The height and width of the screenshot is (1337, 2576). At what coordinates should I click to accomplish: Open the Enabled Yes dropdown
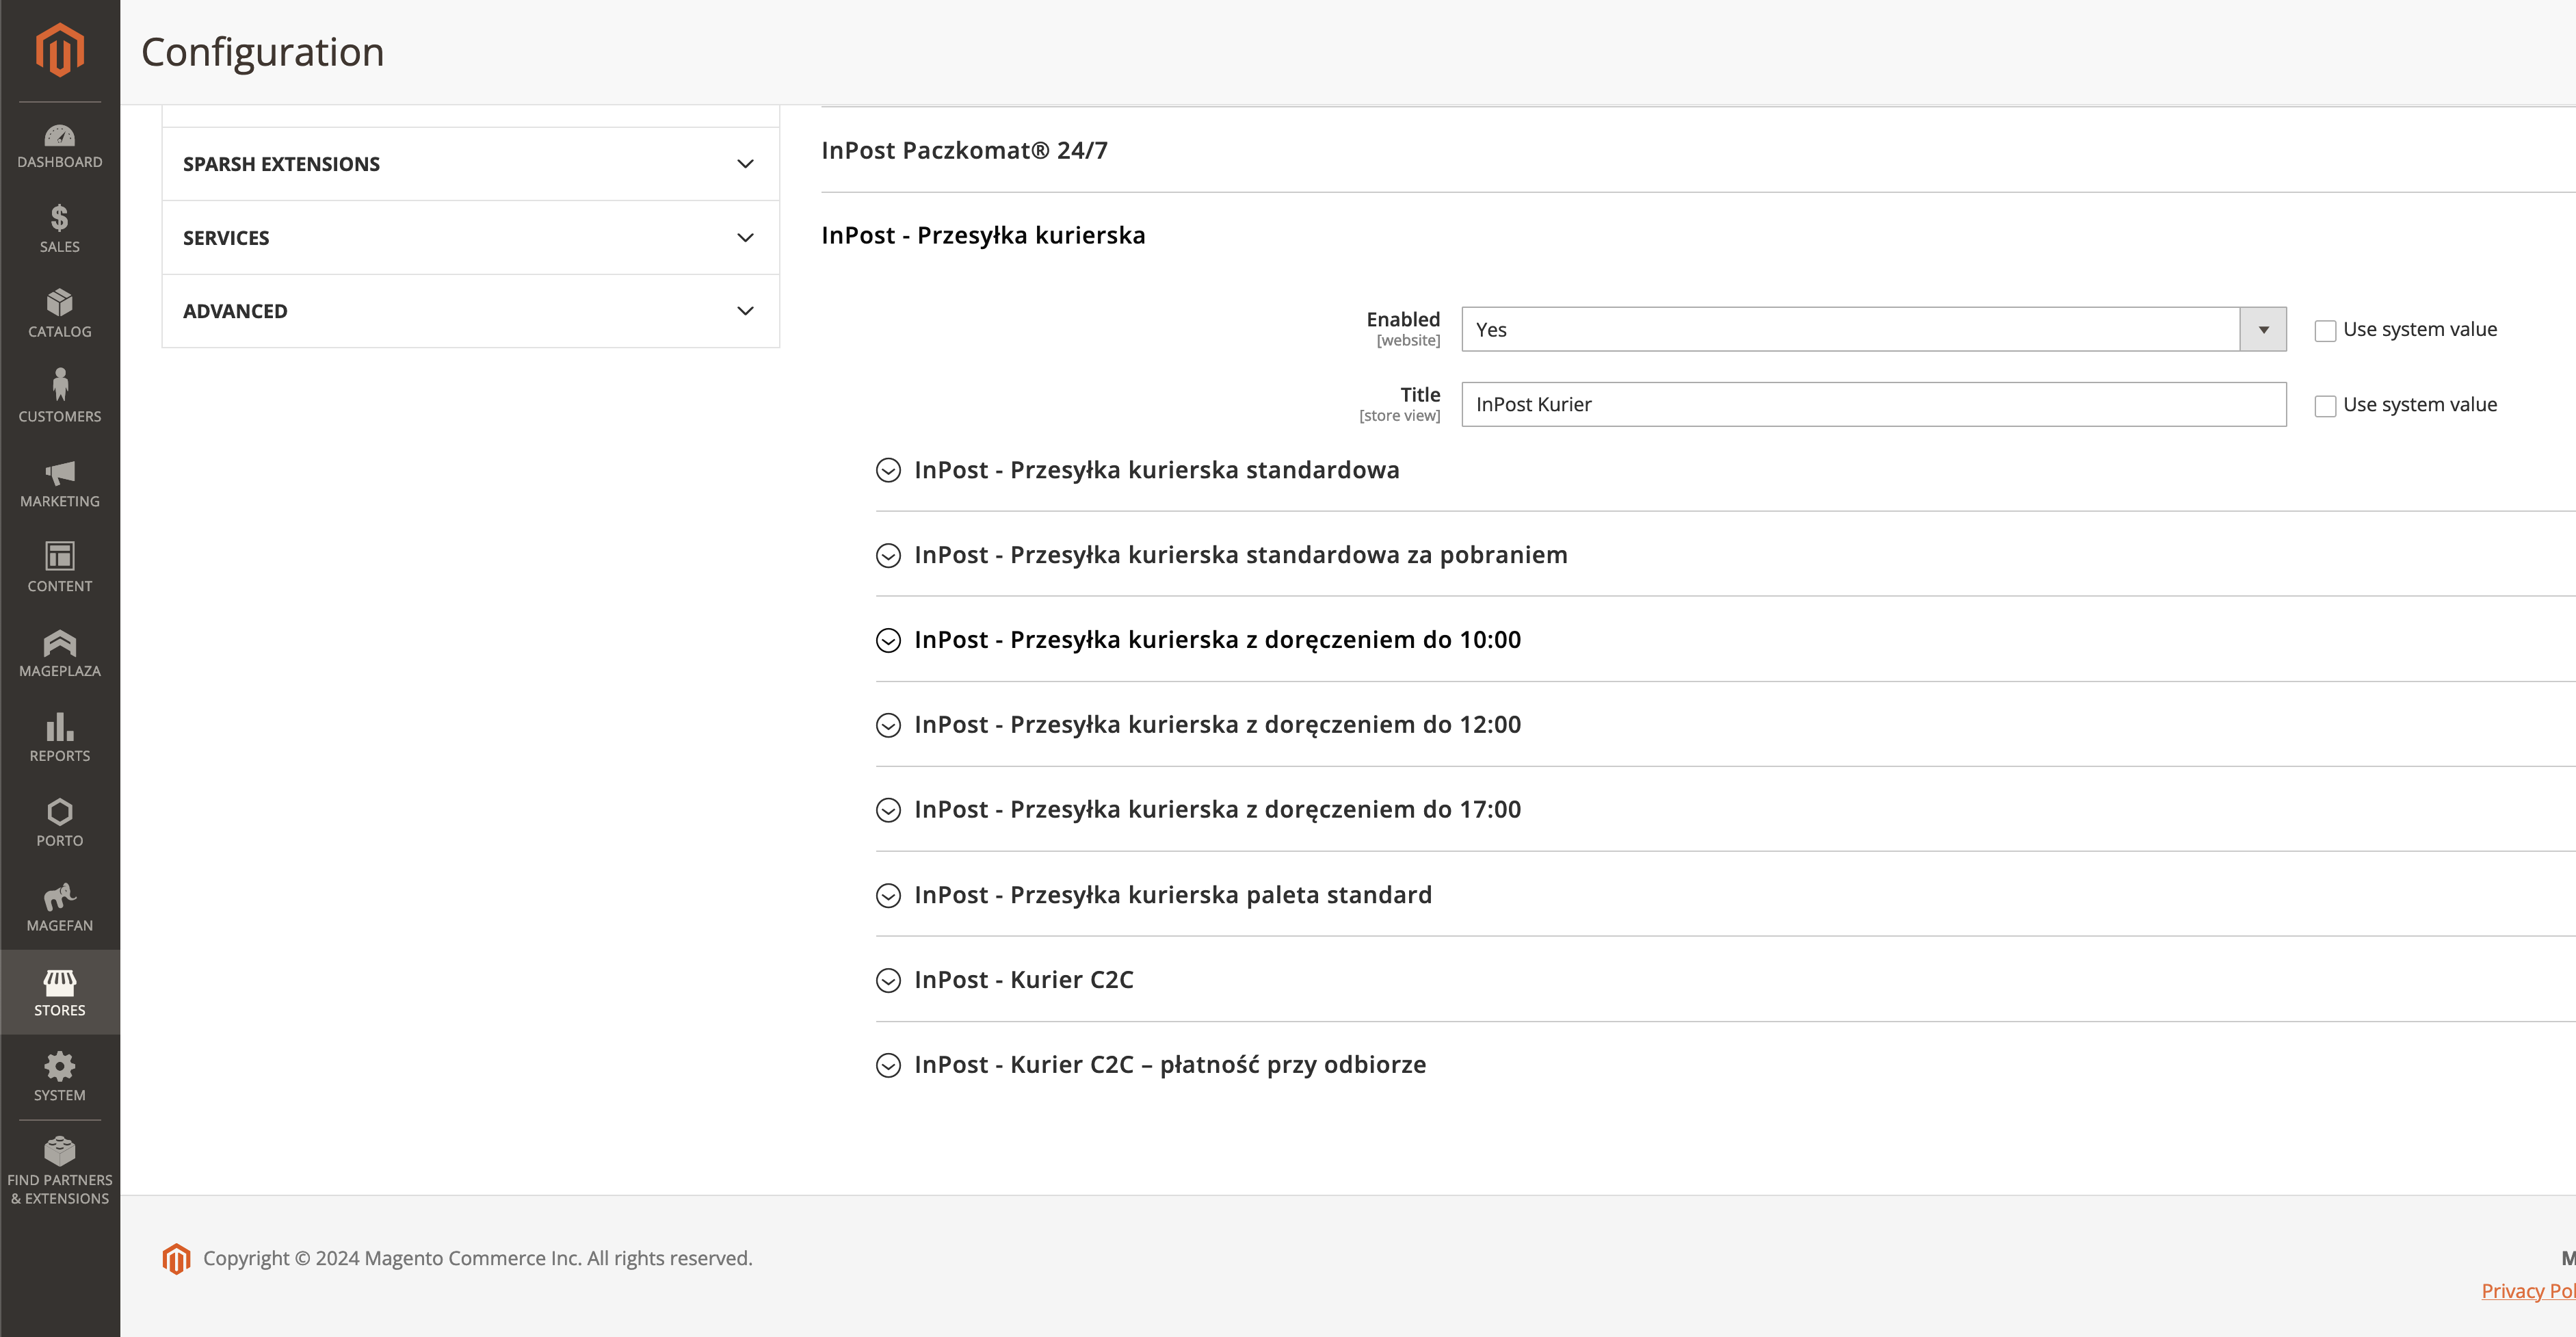click(x=1873, y=330)
